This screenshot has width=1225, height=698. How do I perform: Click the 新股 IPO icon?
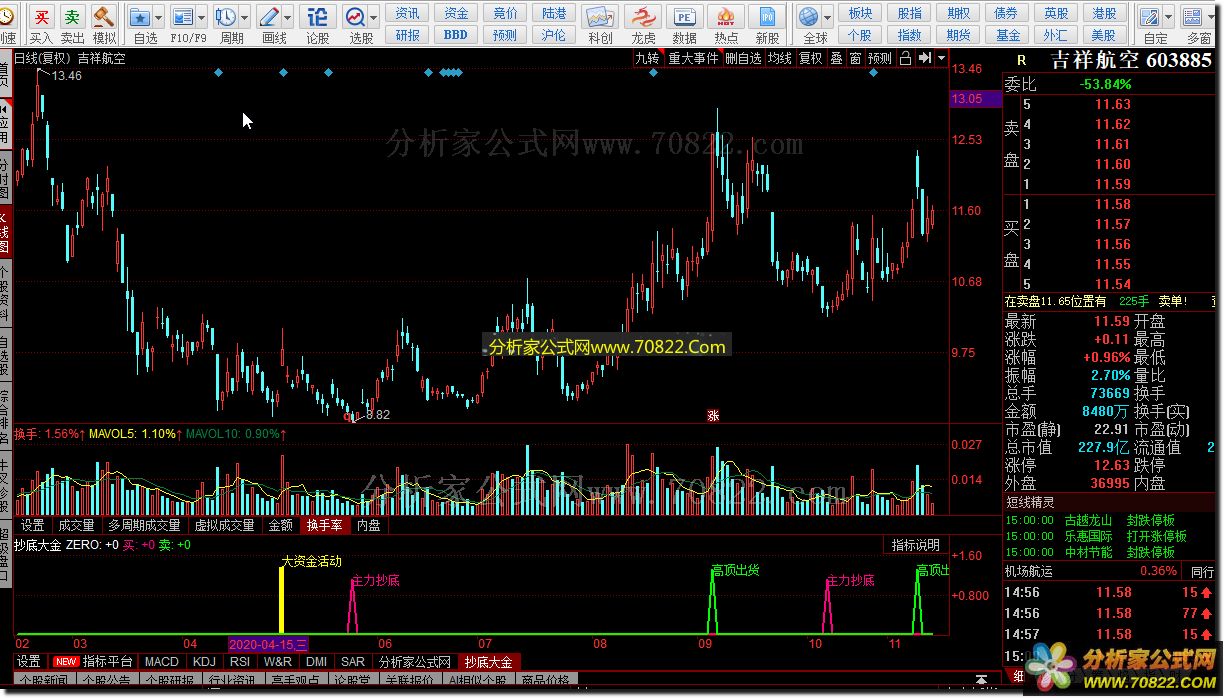(x=767, y=17)
